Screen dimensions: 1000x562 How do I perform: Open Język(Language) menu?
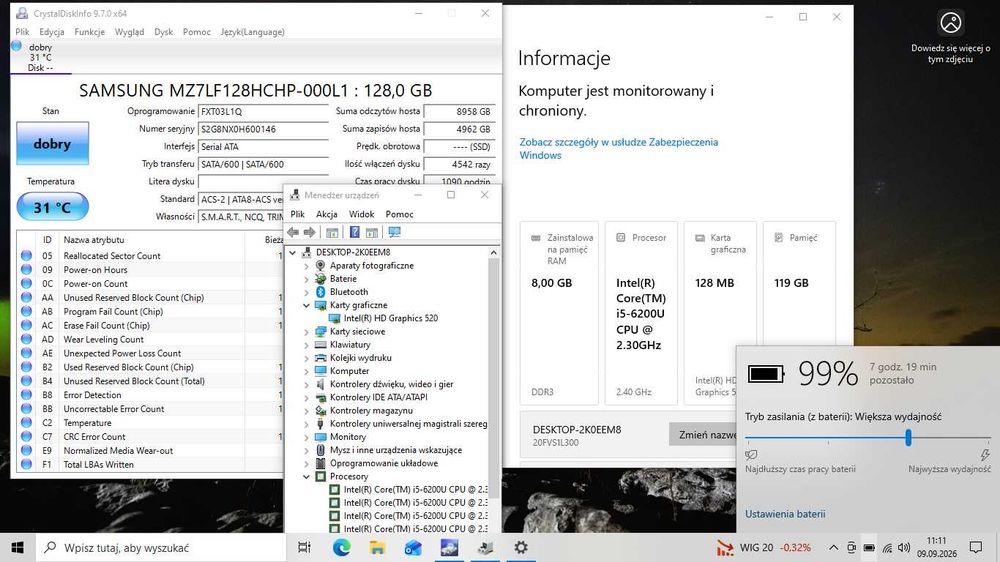point(253,31)
